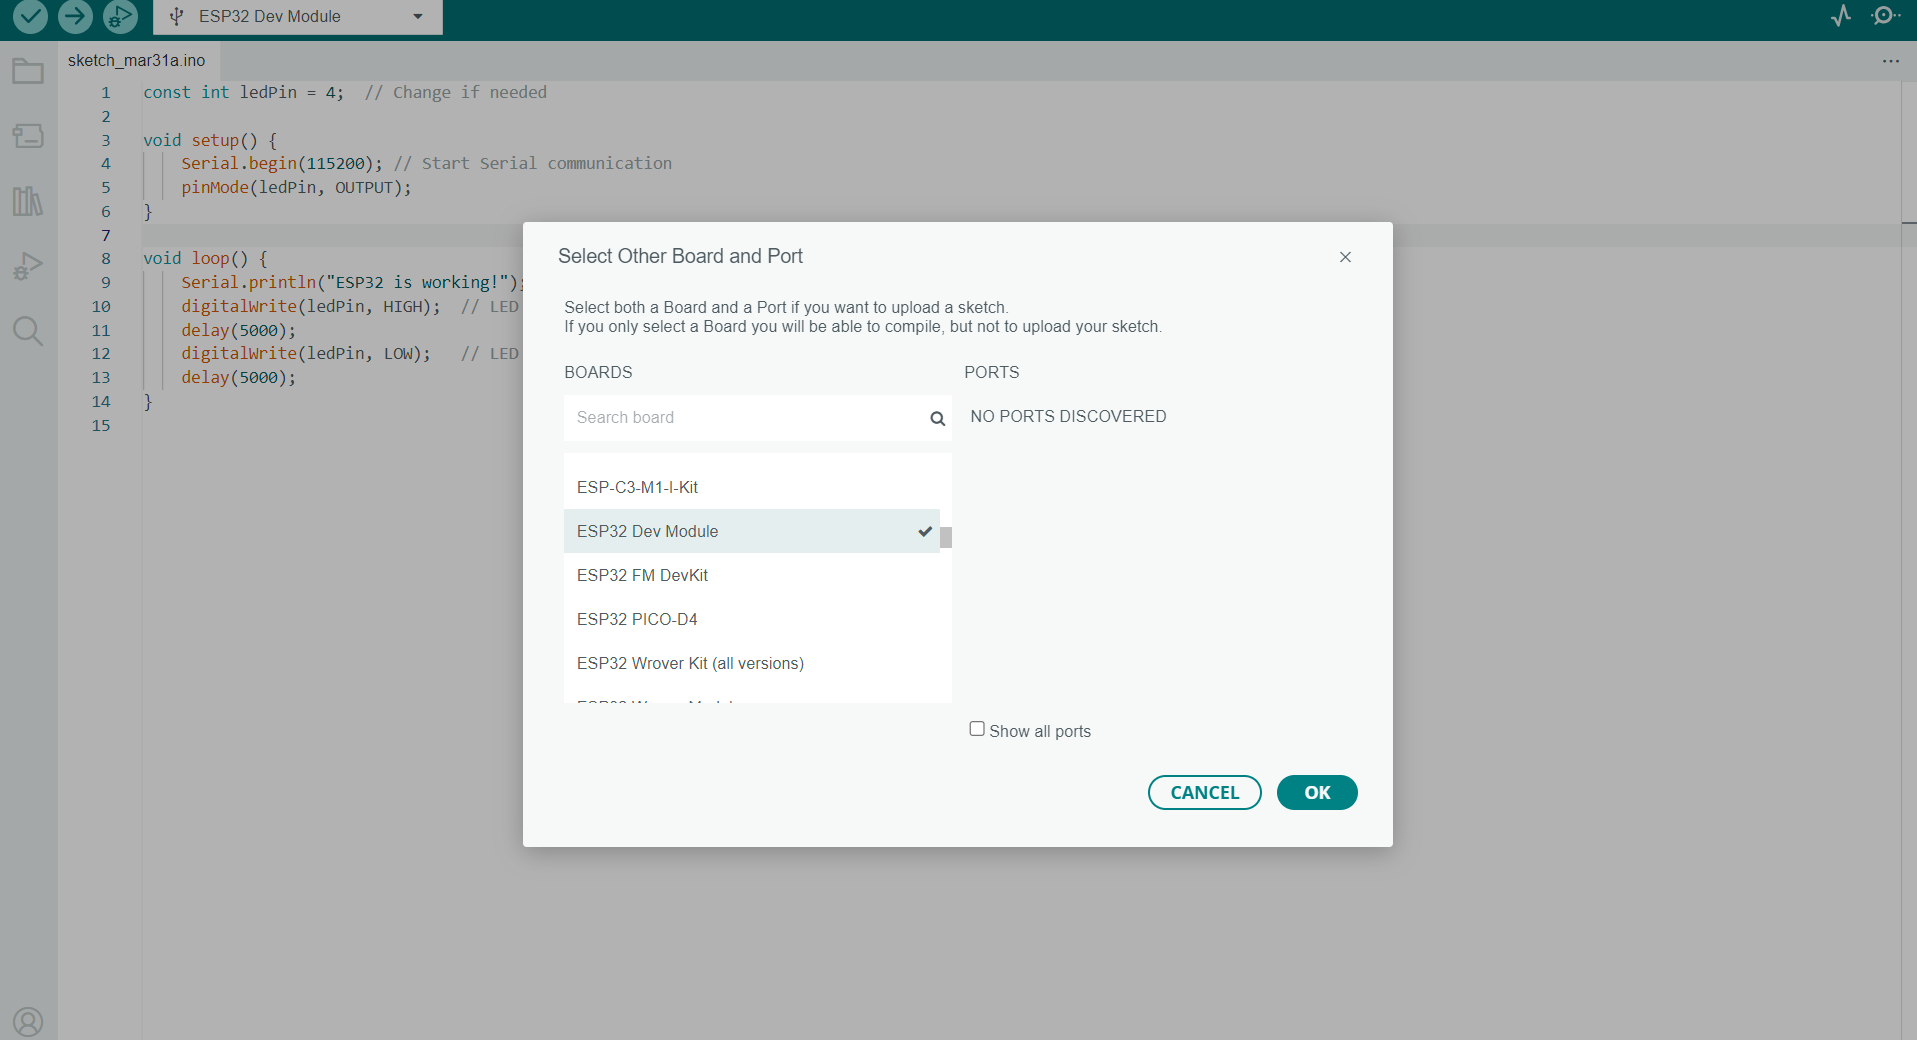Open the Boards Manager sidebar

(x=28, y=136)
